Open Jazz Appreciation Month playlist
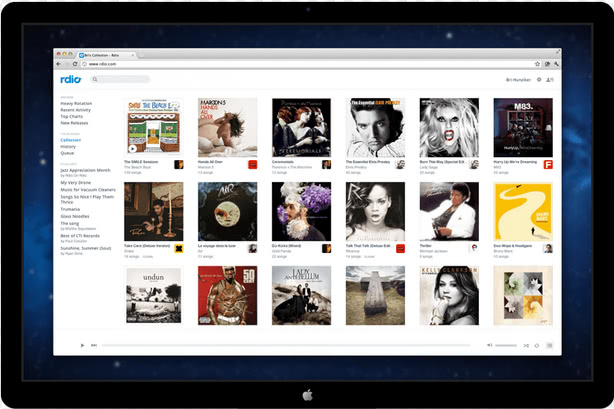The image size is (614, 409). tap(85, 170)
